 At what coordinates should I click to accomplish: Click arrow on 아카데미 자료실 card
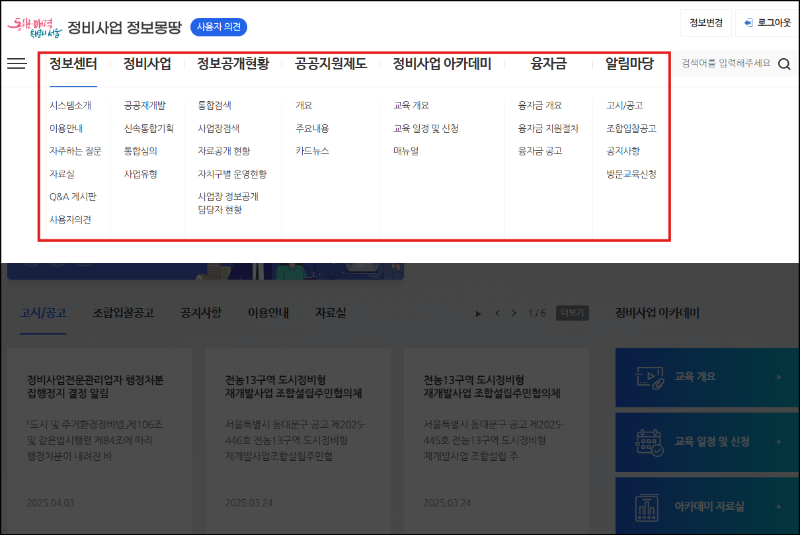778,506
